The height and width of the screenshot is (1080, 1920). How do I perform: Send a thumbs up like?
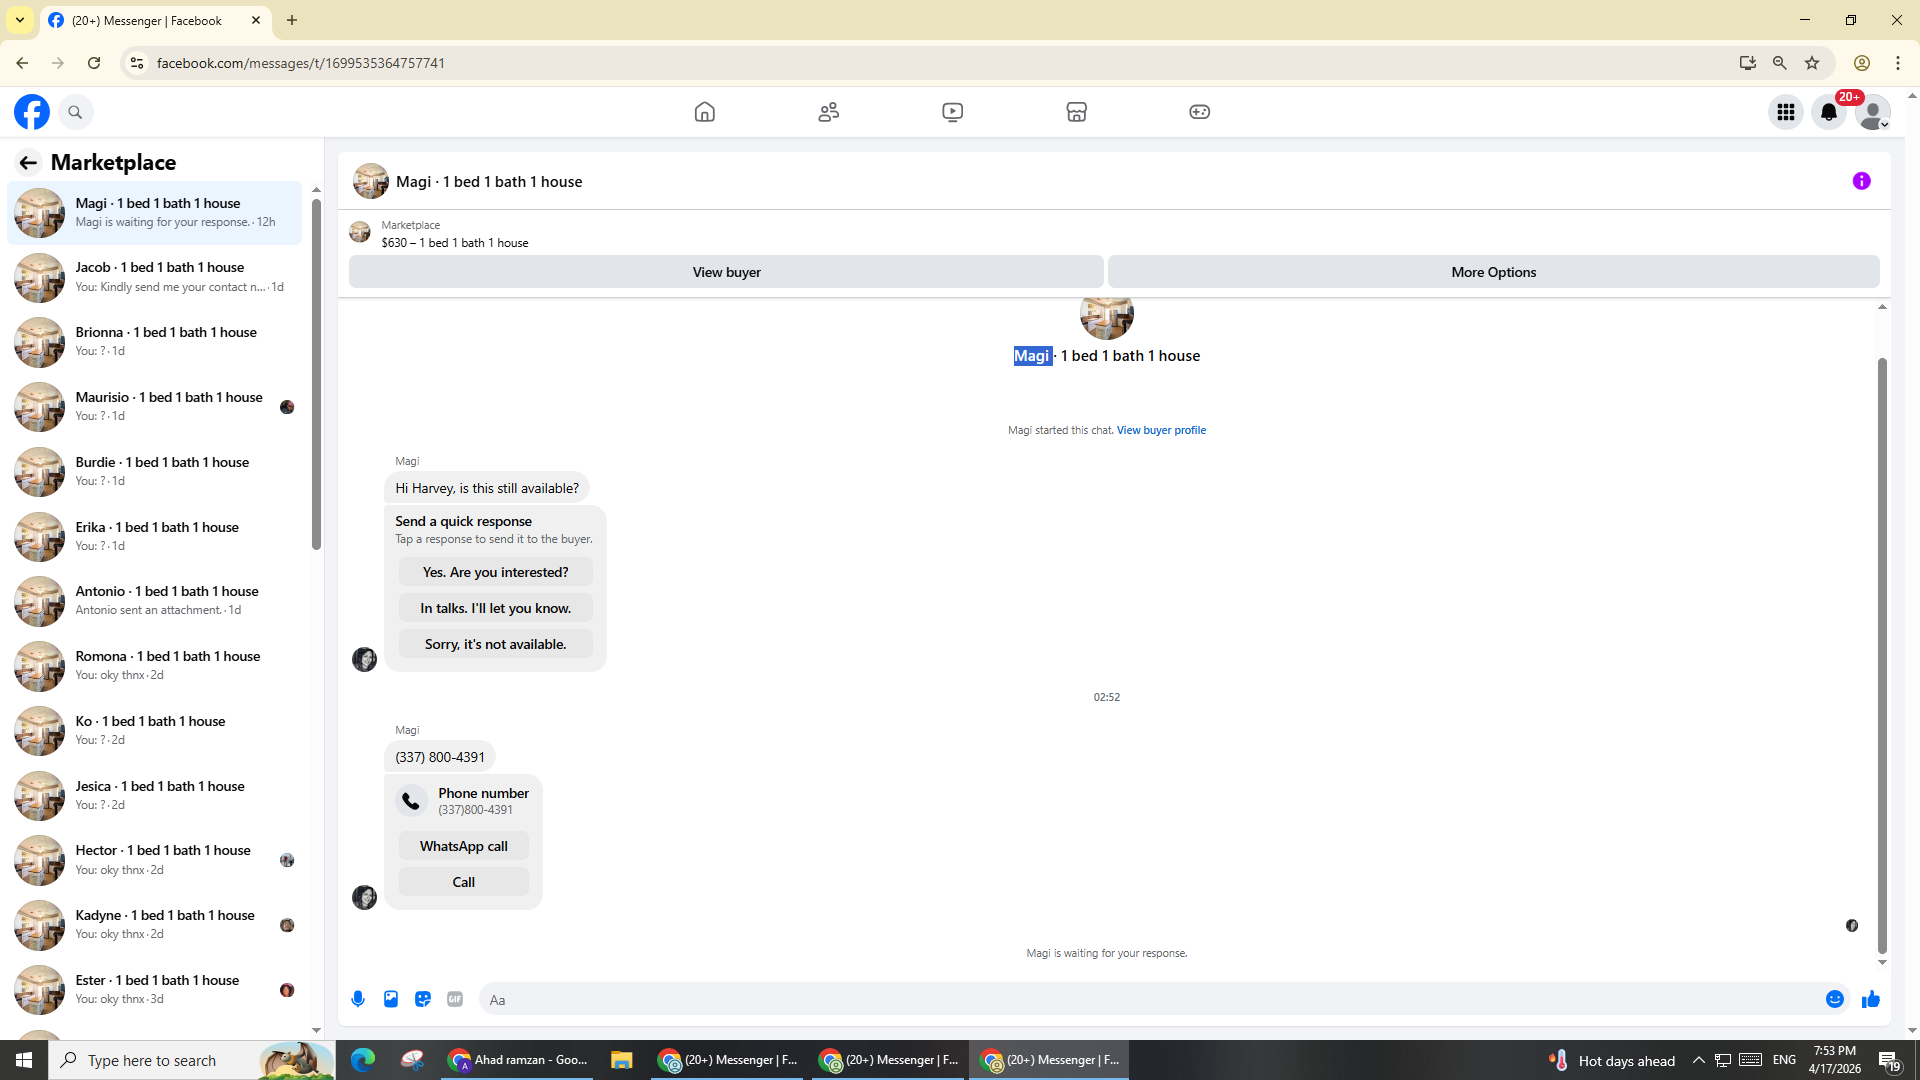(x=1870, y=999)
